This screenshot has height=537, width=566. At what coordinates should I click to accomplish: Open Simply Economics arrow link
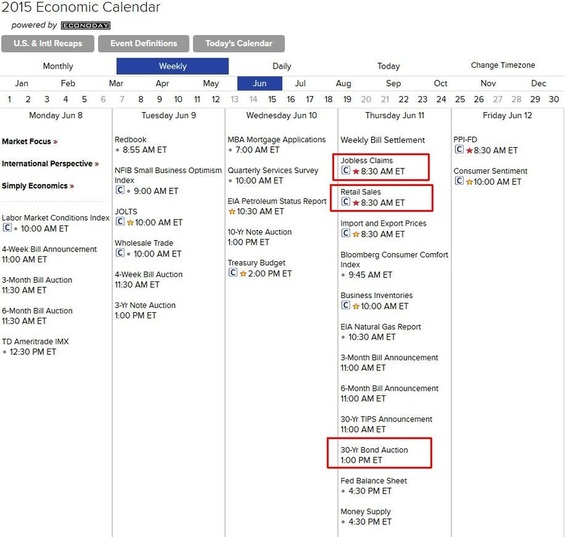pyautogui.click(x=38, y=186)
